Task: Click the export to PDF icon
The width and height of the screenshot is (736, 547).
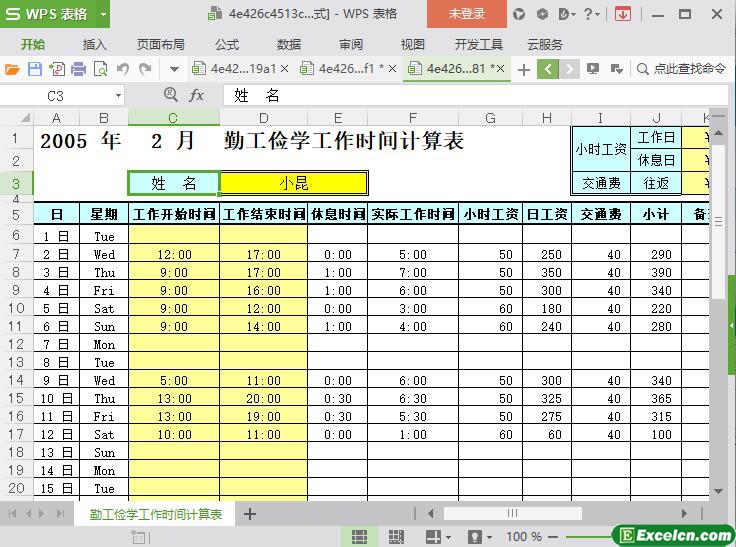Action: [57, 69]
